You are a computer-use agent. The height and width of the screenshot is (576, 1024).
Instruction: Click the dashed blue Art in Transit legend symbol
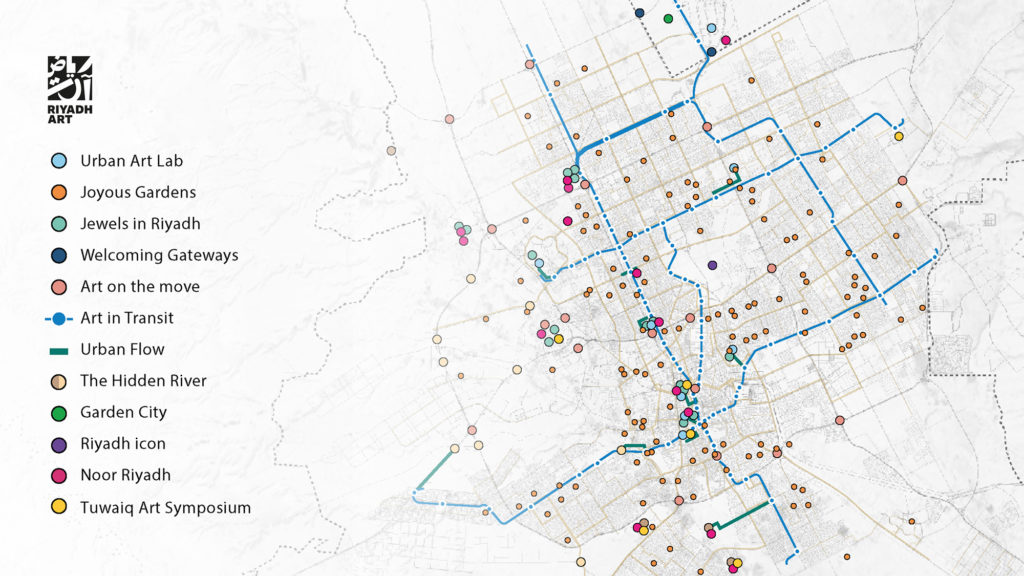[x=59, y=319]
